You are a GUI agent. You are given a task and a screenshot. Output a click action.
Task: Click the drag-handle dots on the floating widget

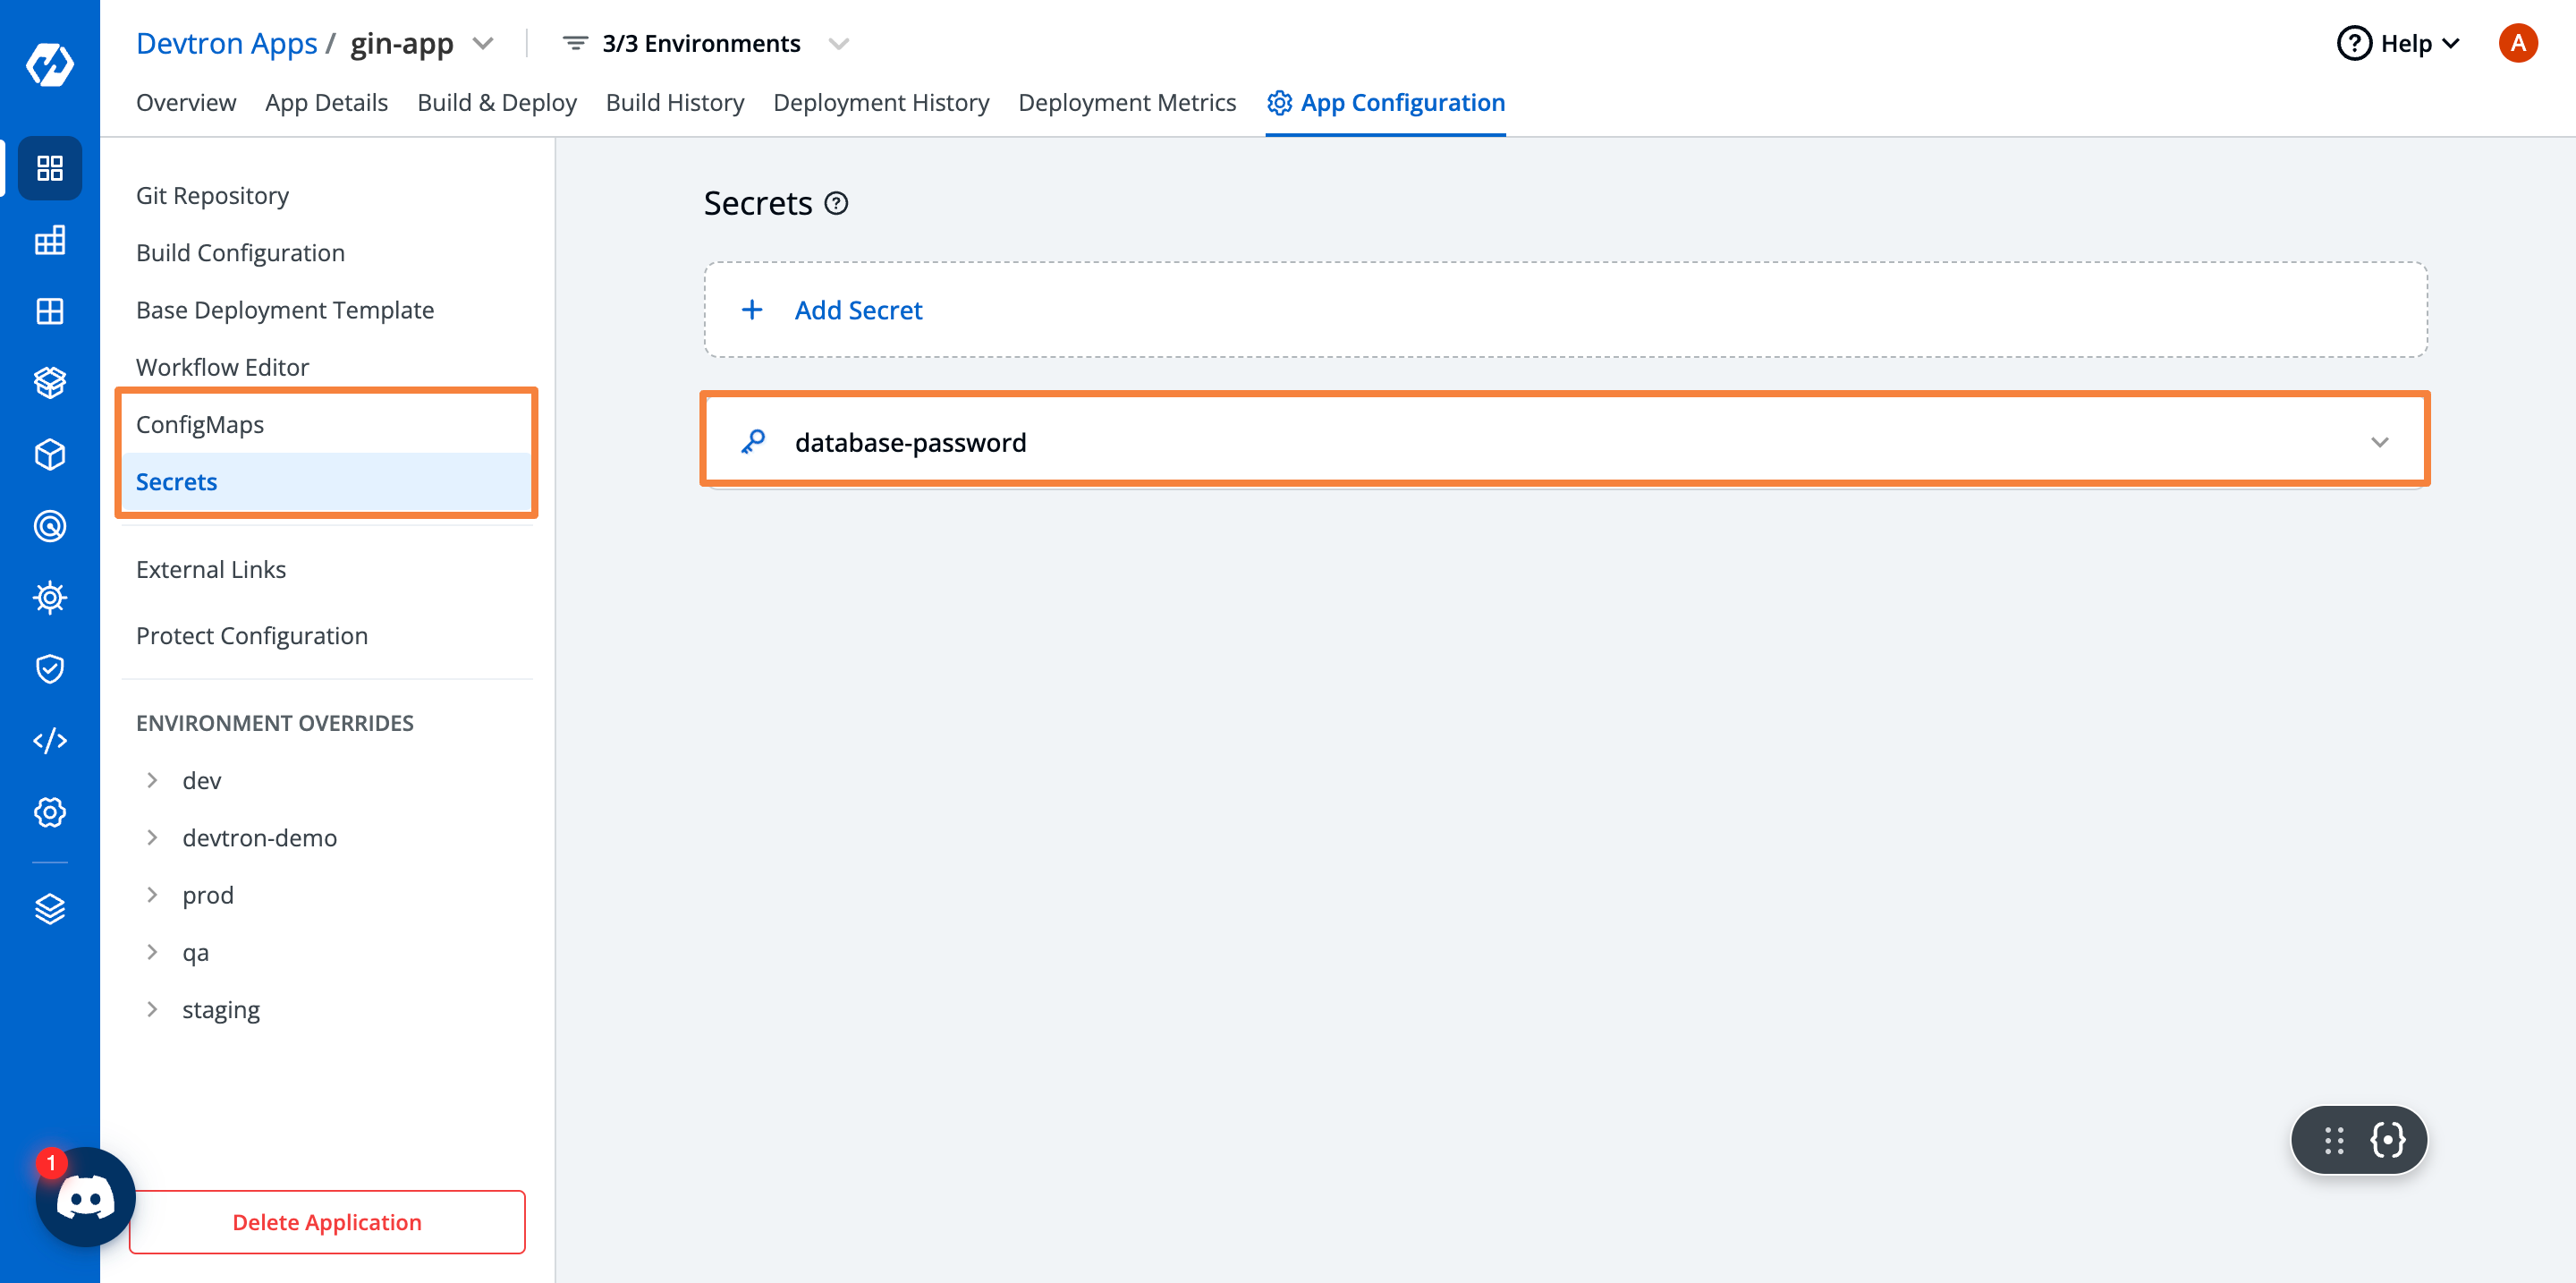(x=2335, y=1141)
